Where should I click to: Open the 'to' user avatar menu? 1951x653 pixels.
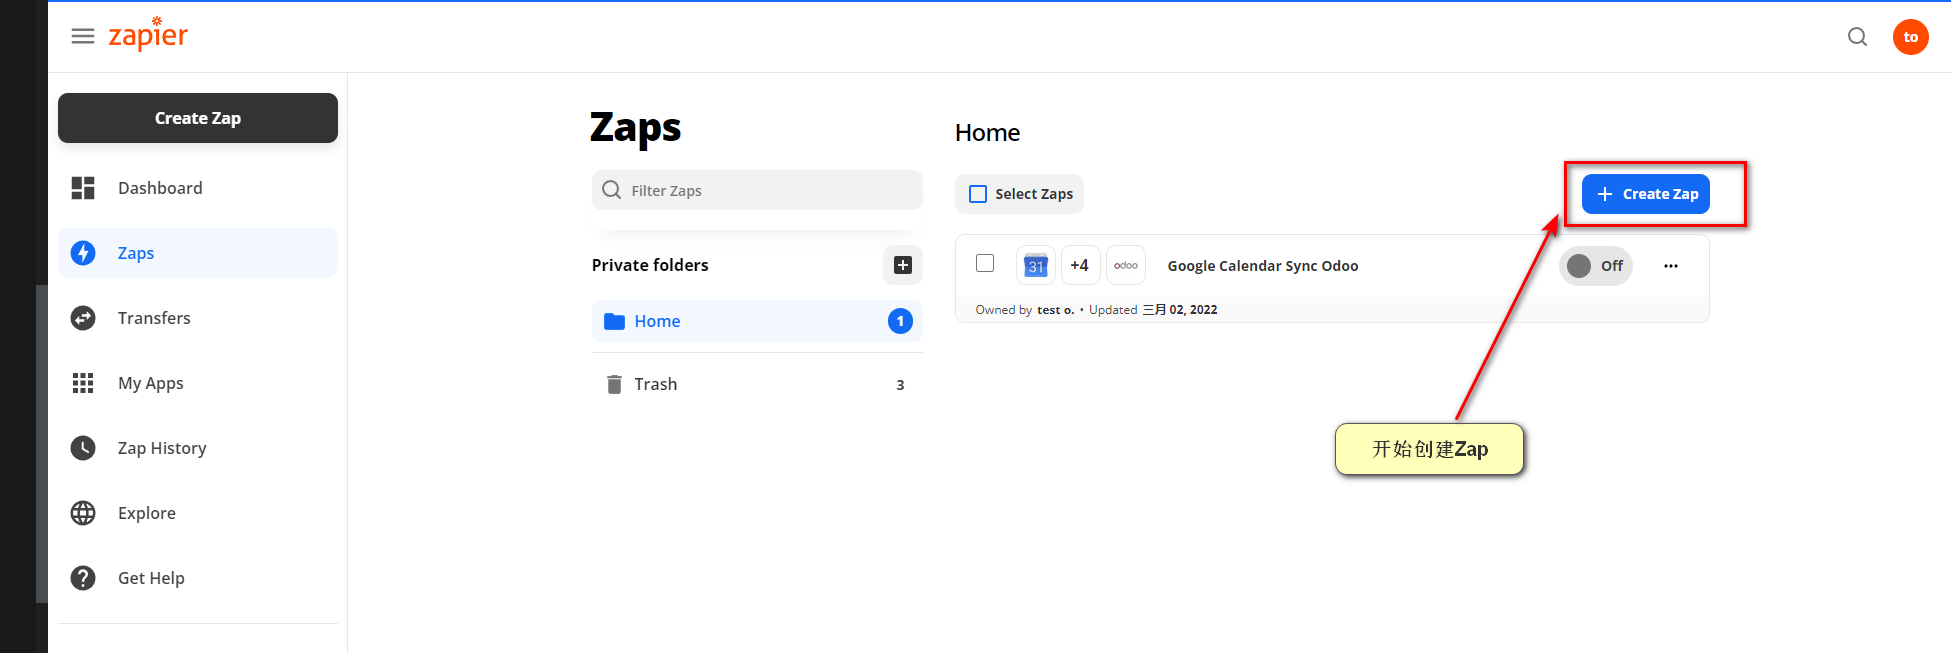pyautogui.click(x=1910, y=37)
